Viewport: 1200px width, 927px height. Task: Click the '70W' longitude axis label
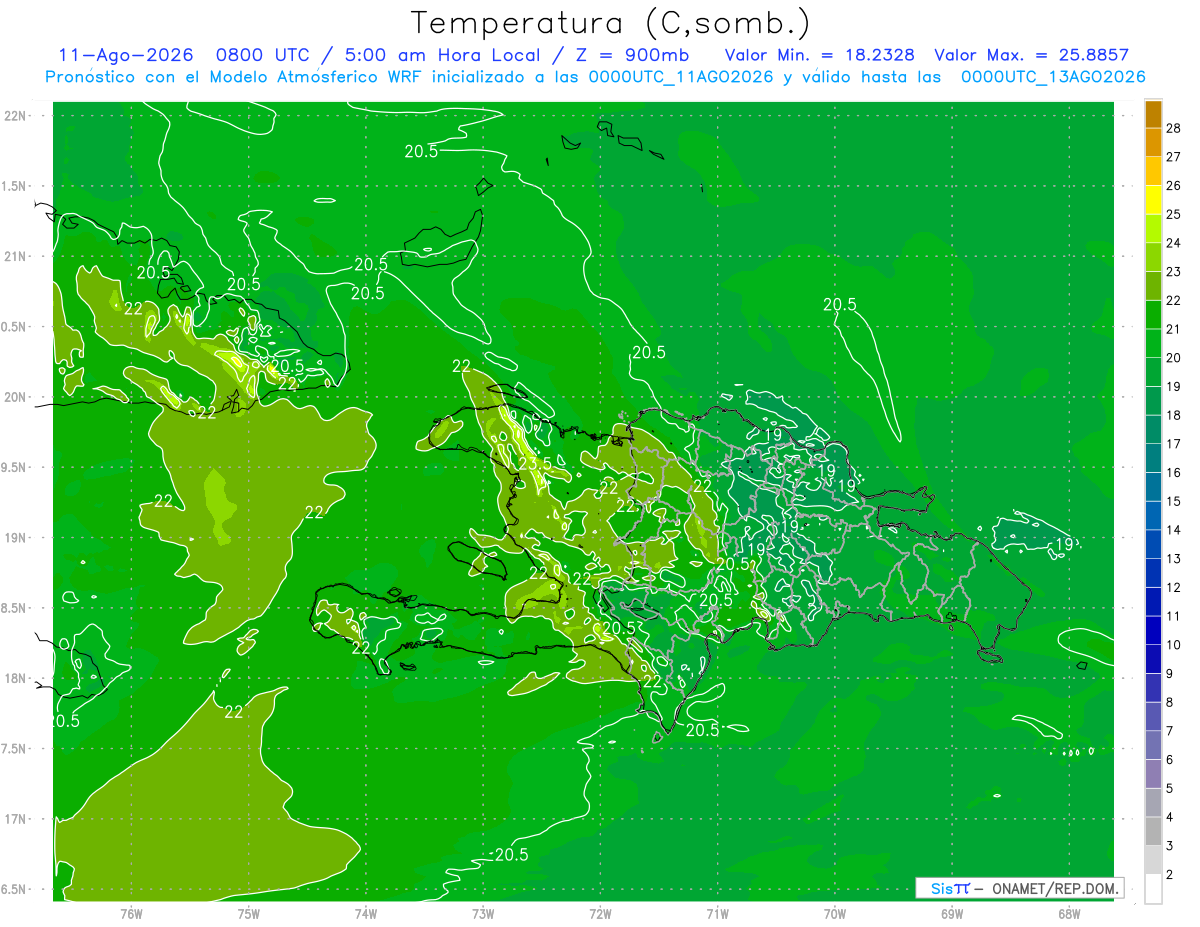tap(835, 913)
